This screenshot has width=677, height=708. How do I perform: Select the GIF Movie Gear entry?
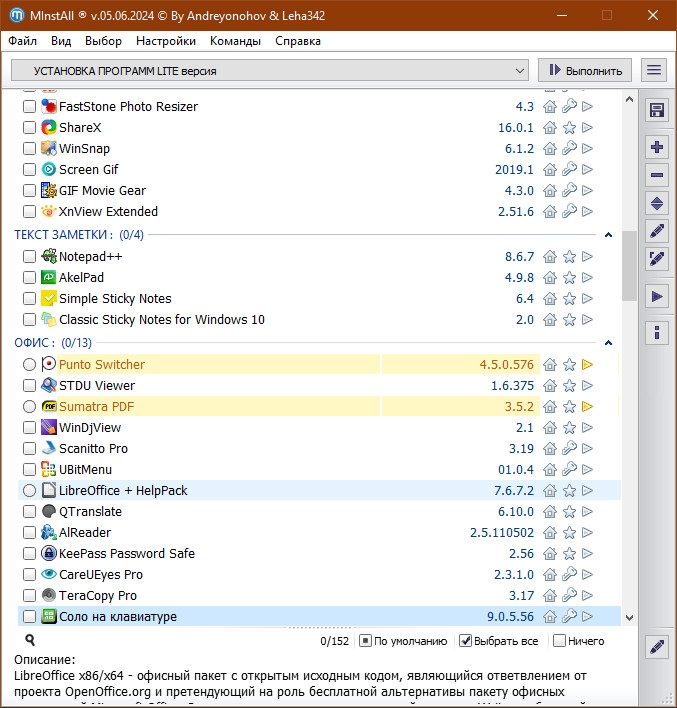tap(103, 191)
